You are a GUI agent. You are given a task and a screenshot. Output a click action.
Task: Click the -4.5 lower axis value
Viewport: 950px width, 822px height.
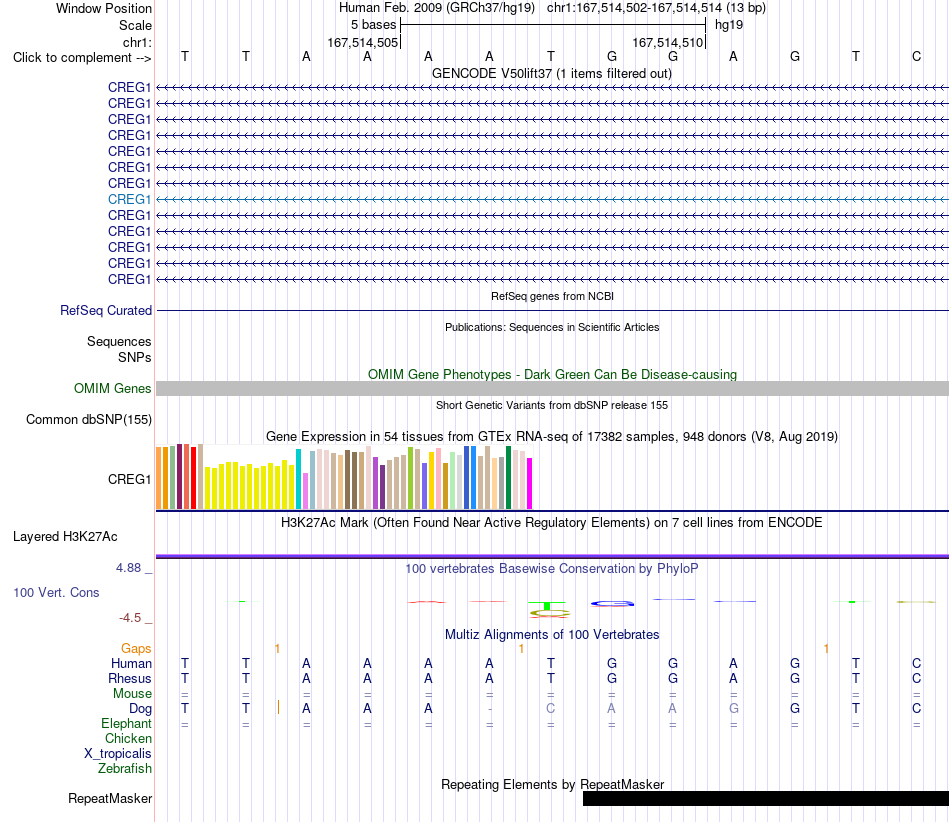130,618
